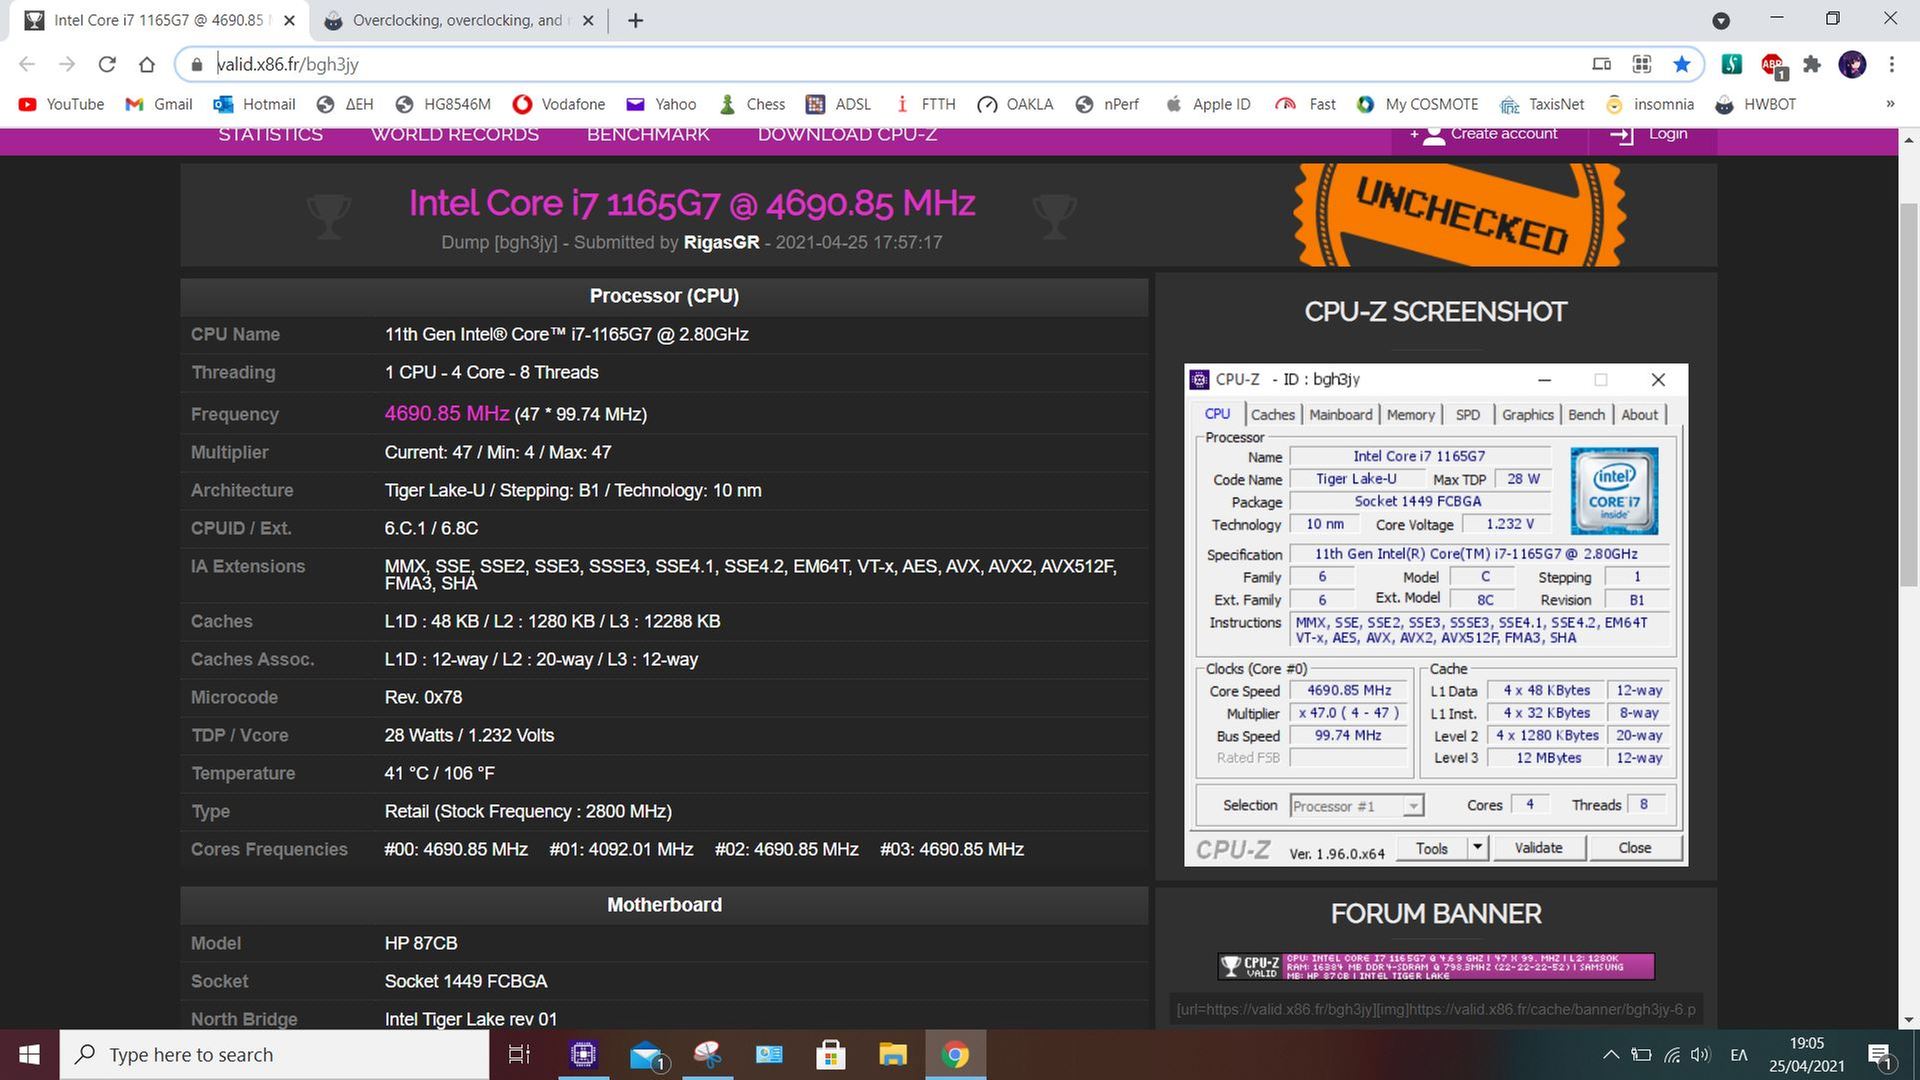Click the browser reload icon

pos(107,64)
